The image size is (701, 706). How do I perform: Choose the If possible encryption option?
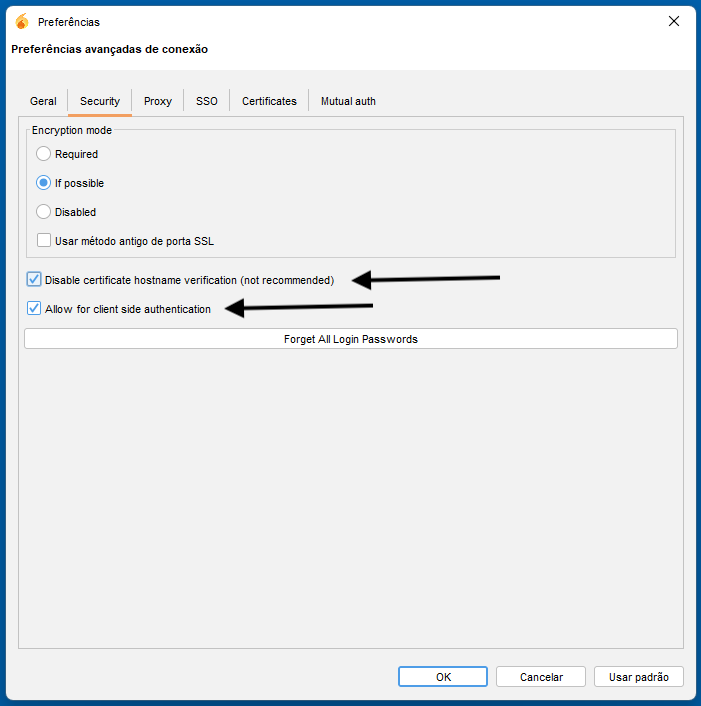pos(43,183)
